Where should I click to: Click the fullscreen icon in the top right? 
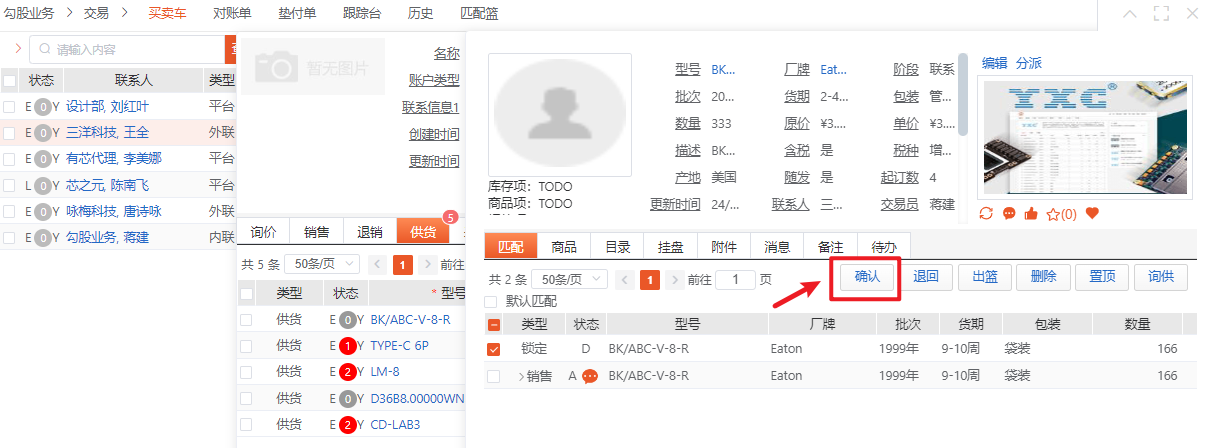pos(1161,13)
